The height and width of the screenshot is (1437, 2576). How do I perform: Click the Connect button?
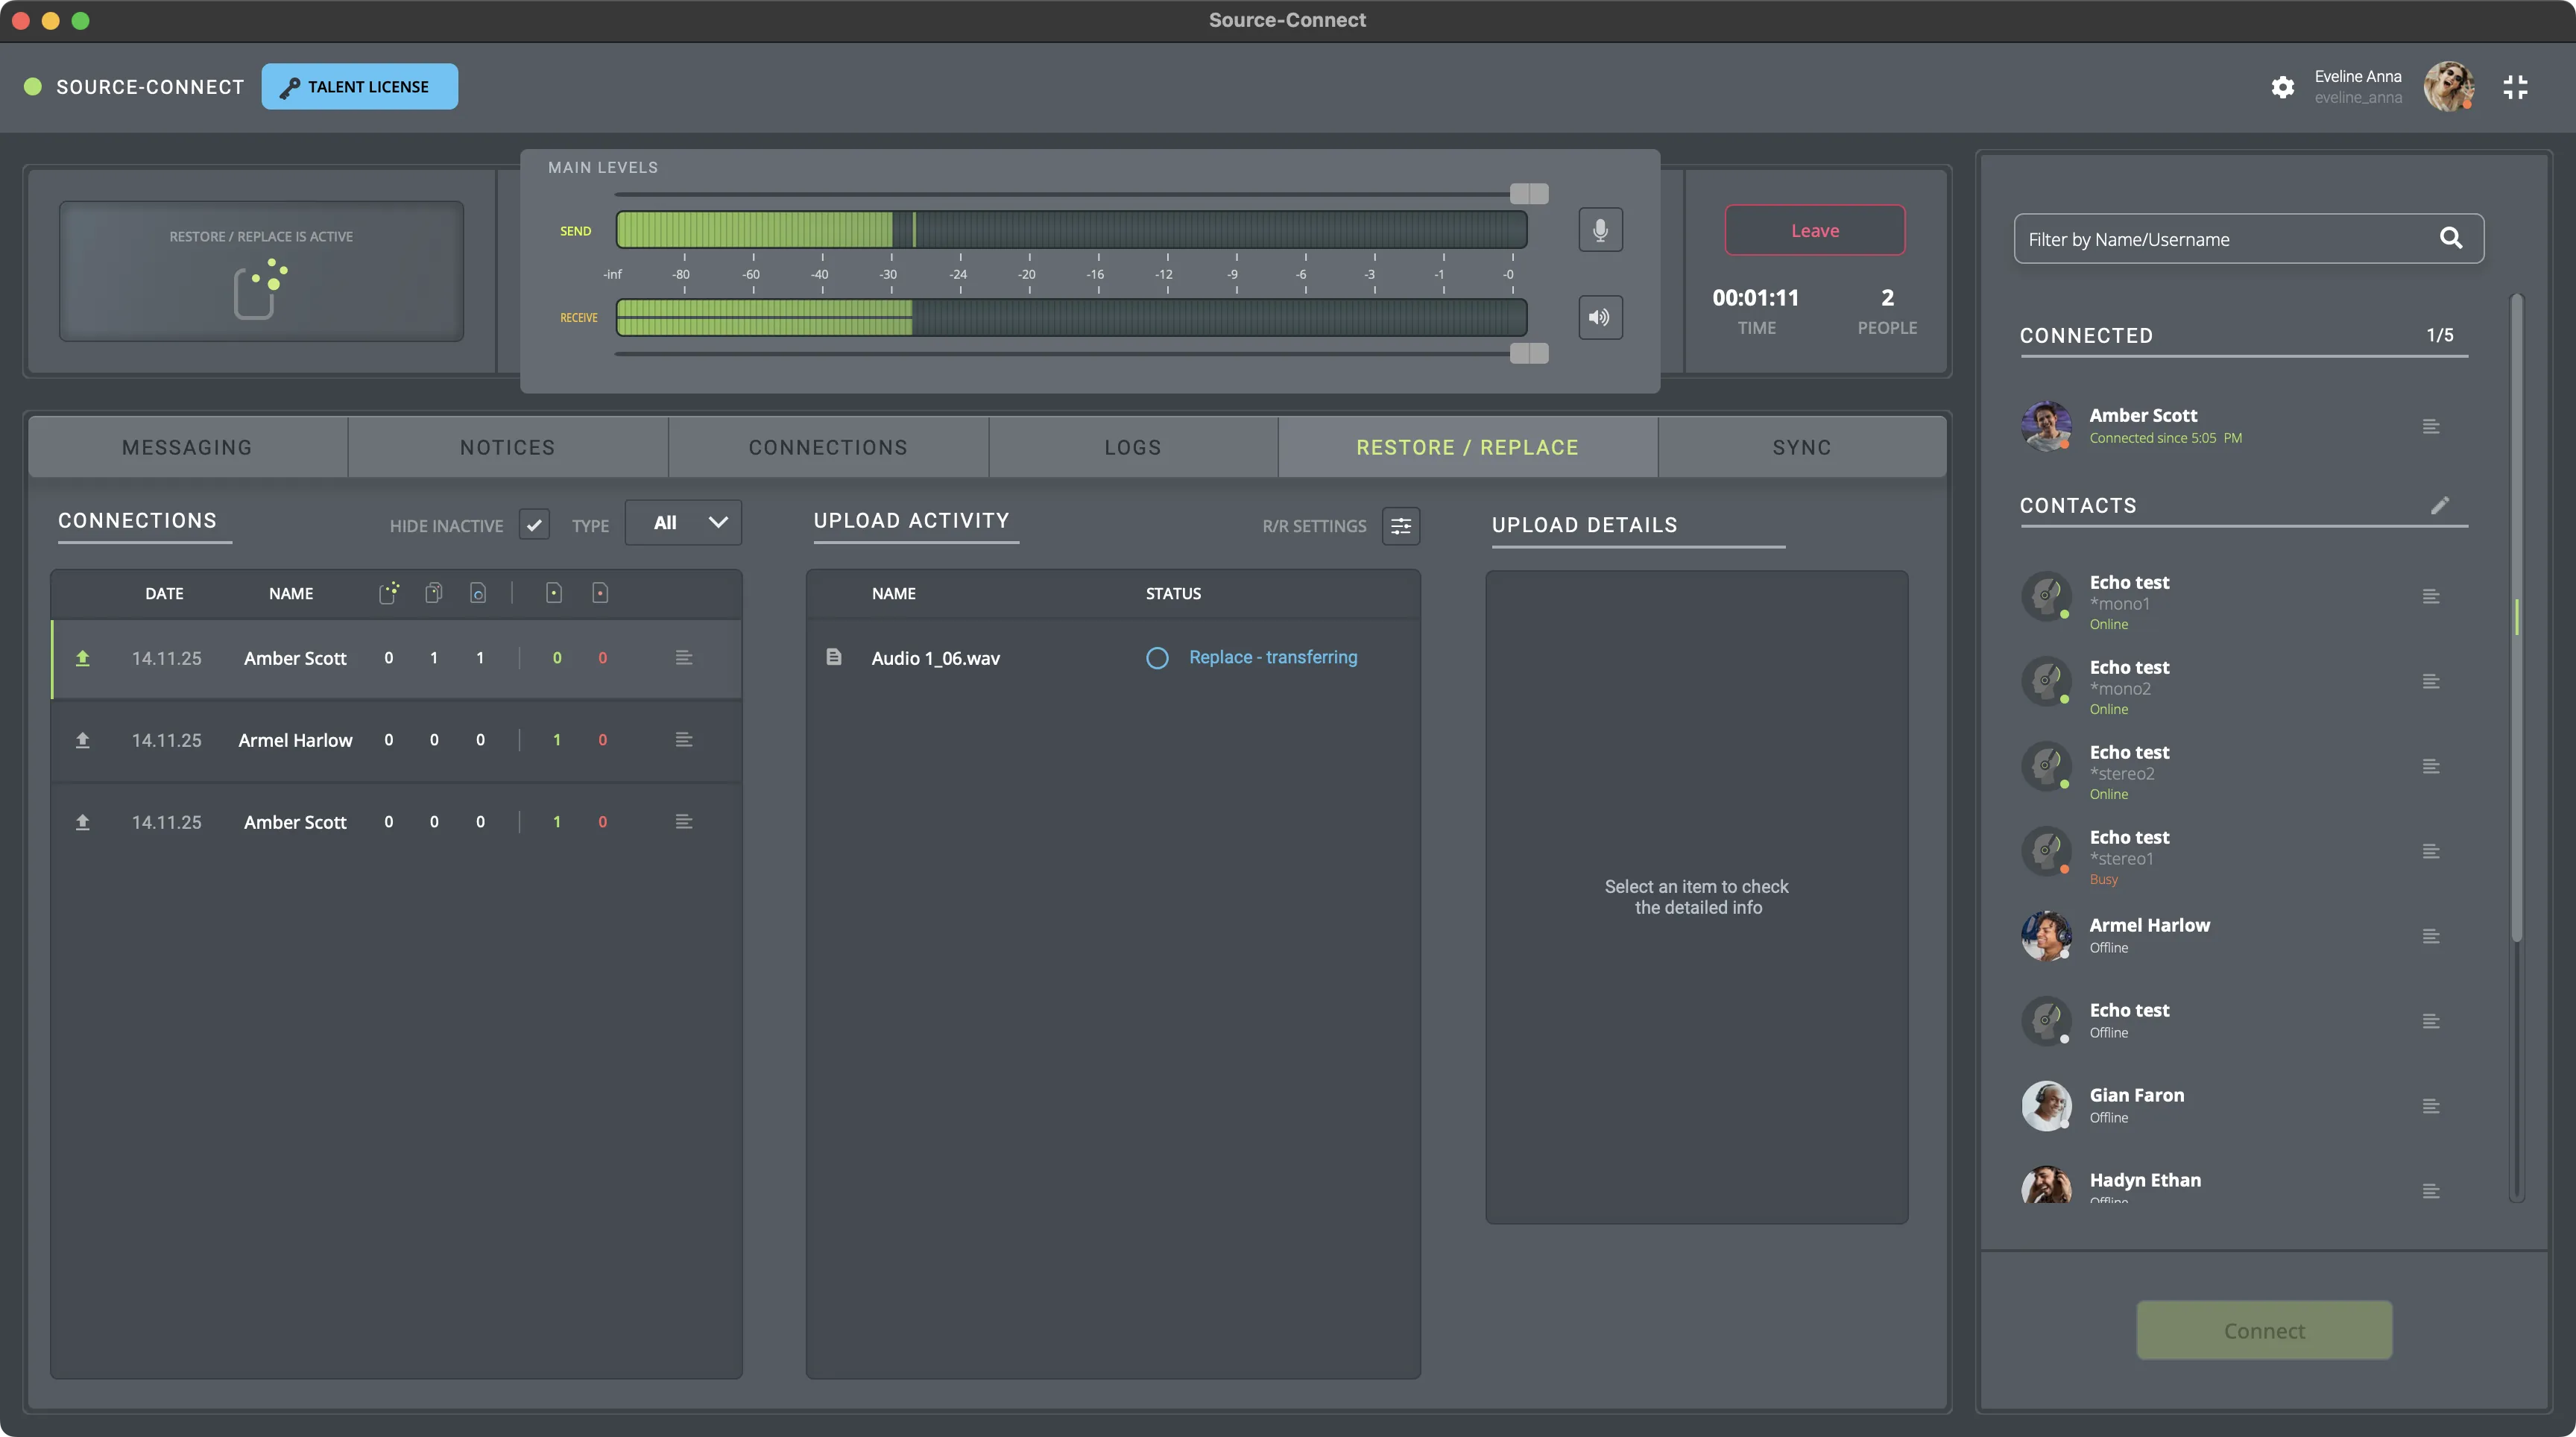tap(2264, 1330)
